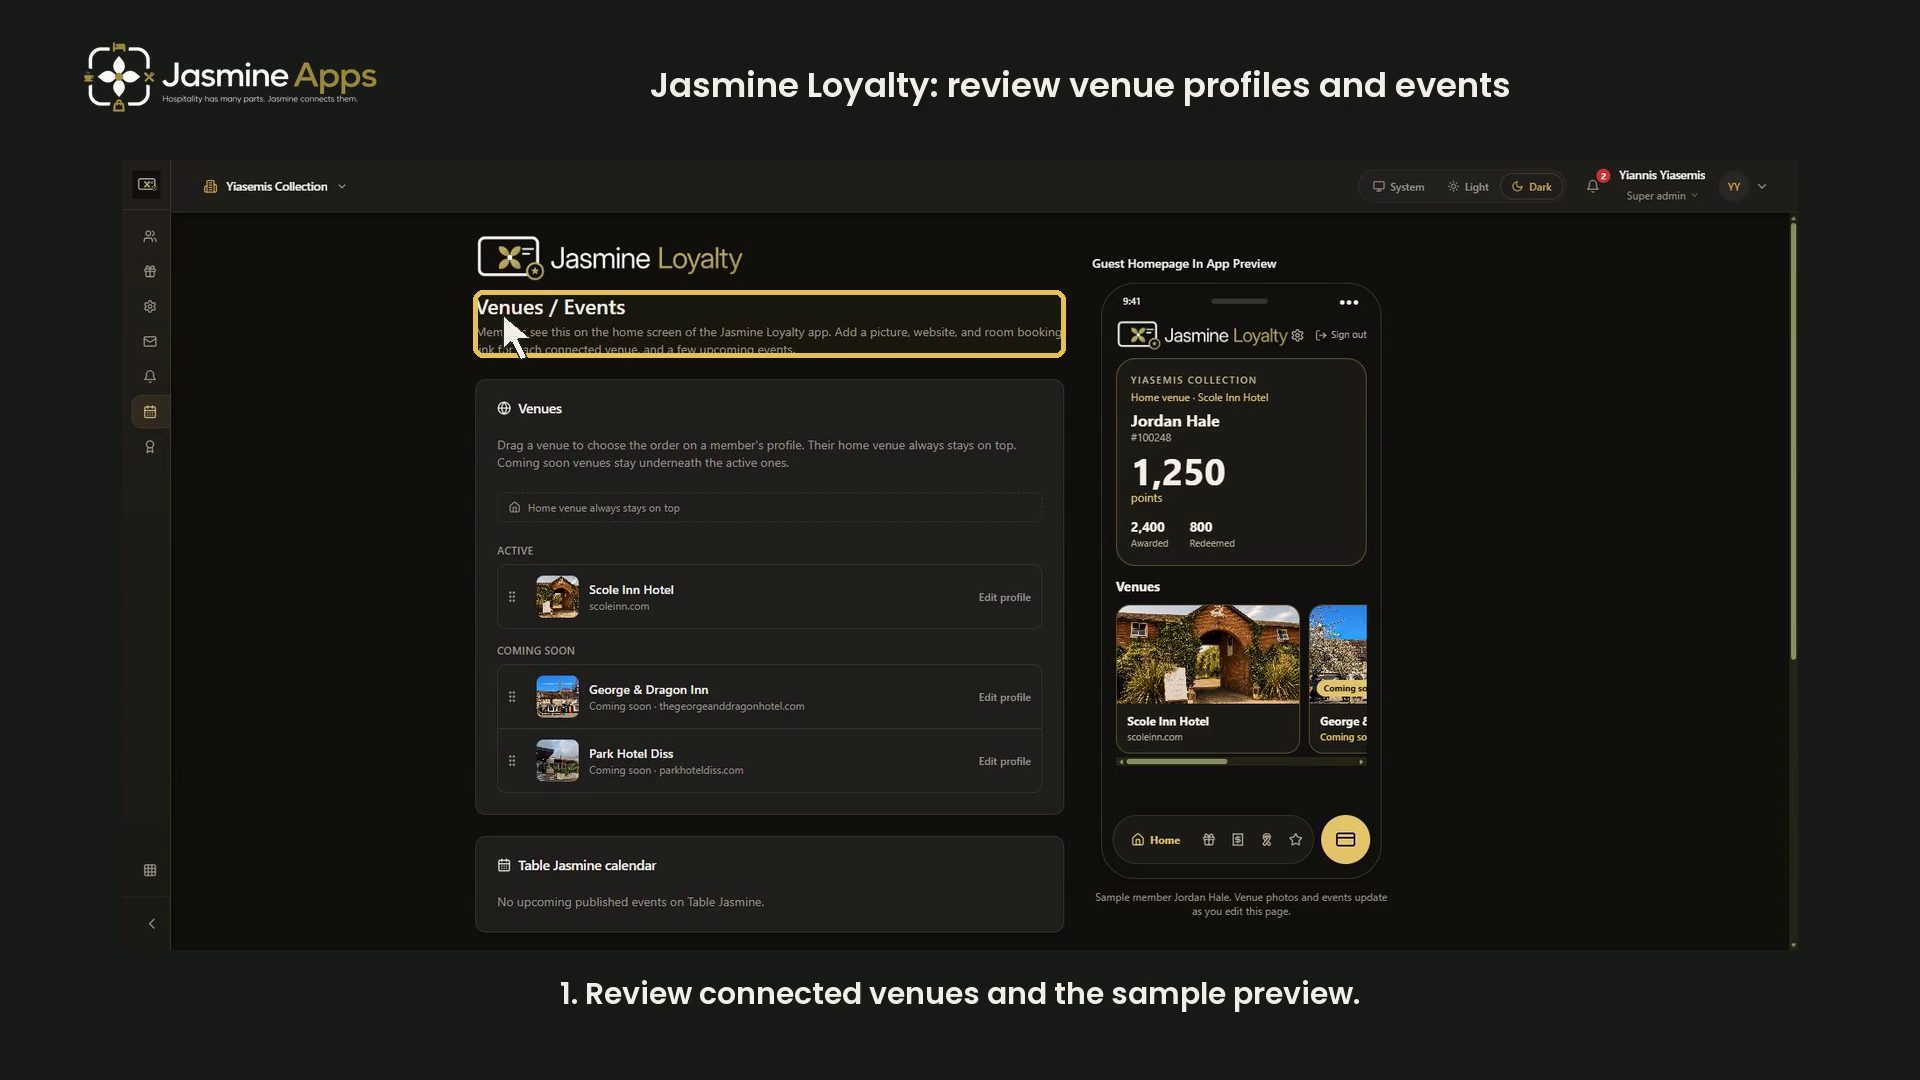Open the apps grid icon at sidebar bottom
Screen dimensions: 1920x1080
pyautogui.click(x=150, y=870)
